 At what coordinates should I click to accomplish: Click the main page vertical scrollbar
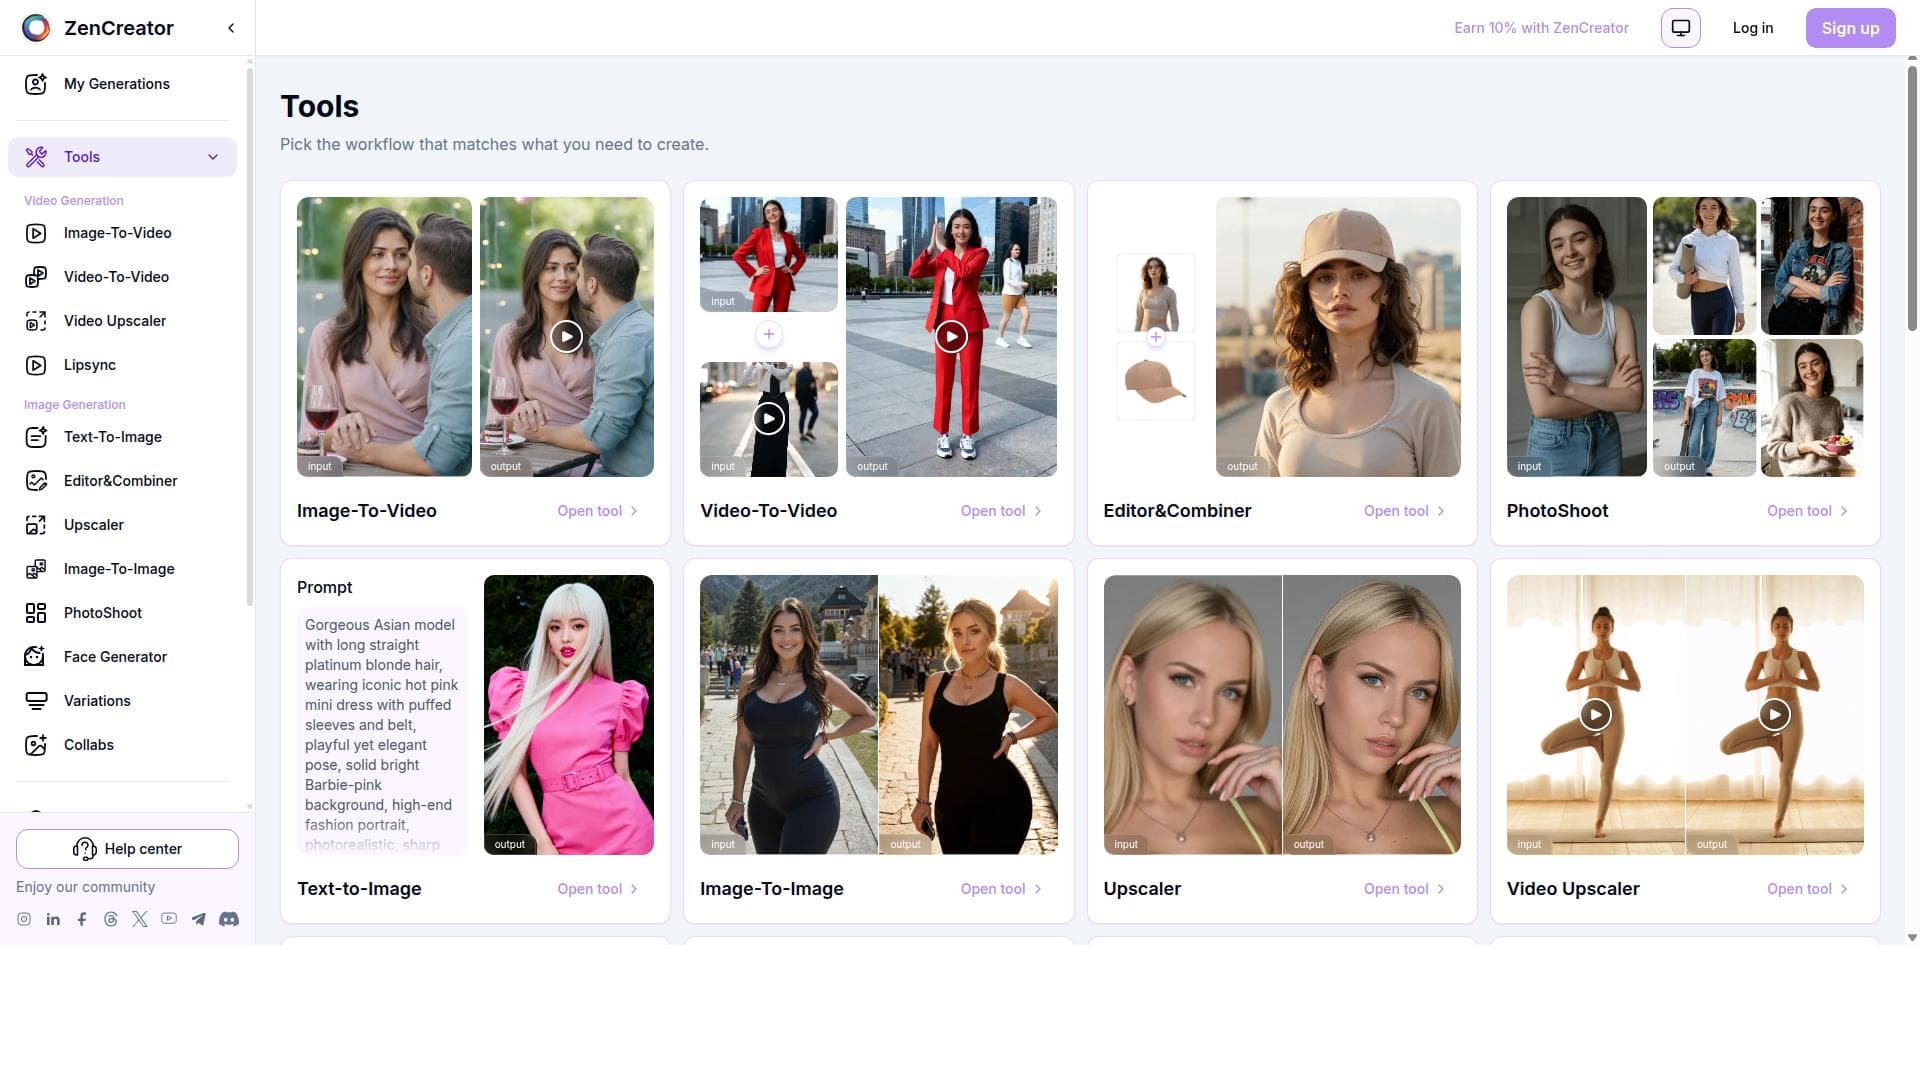1912,200
